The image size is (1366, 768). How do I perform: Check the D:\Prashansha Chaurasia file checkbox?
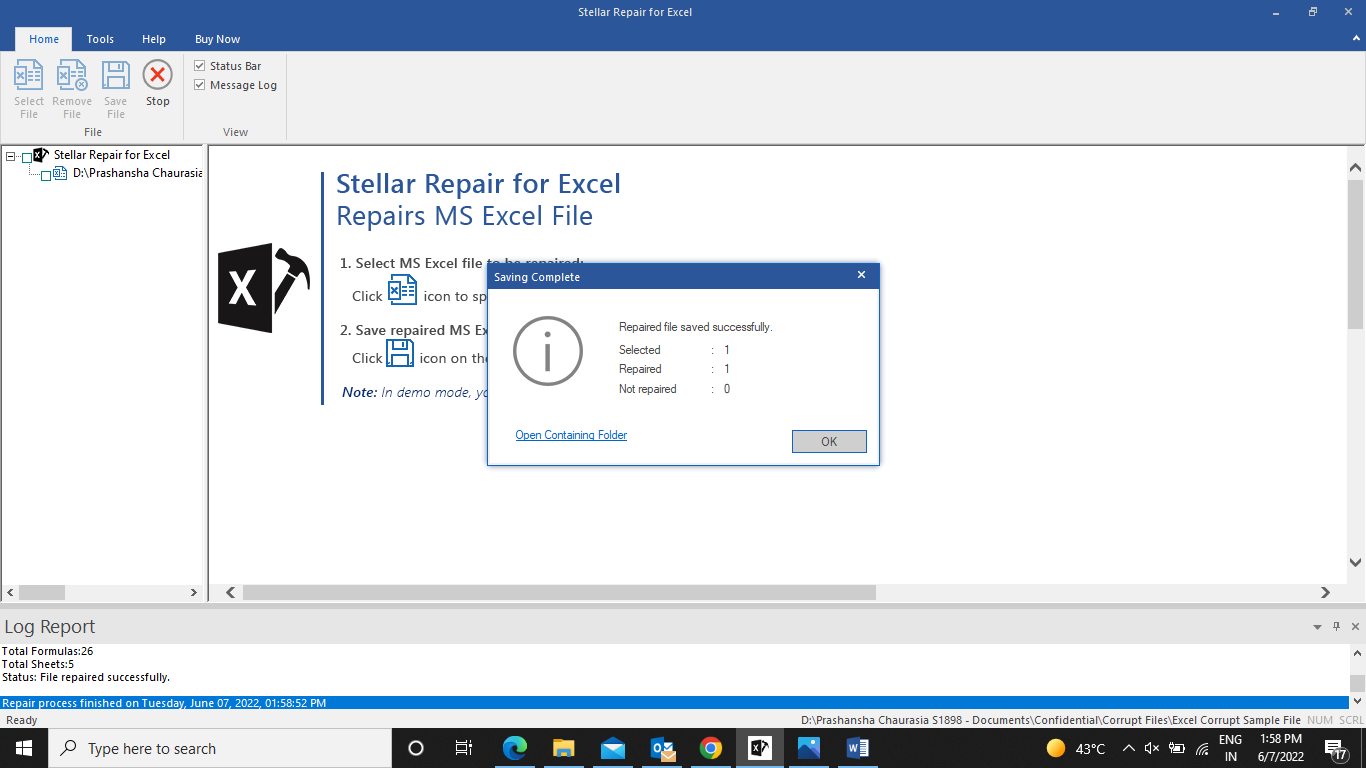point(46,175)
